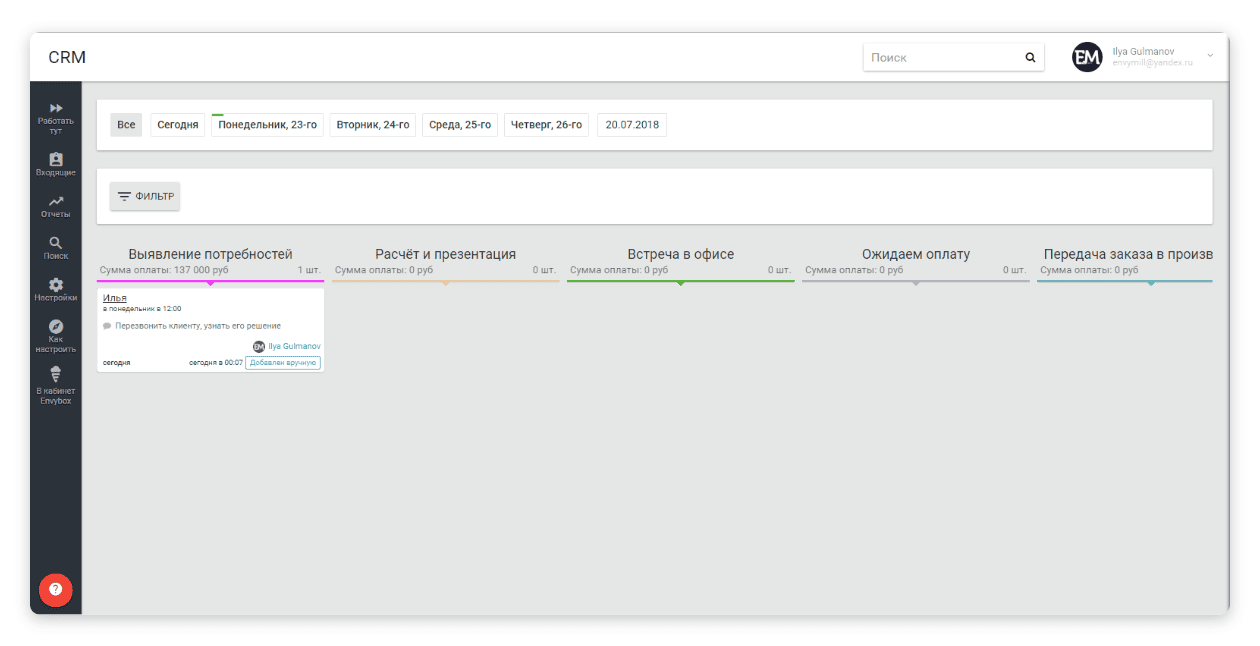Open the Отчеты reports chart icon

pos(56,202)
